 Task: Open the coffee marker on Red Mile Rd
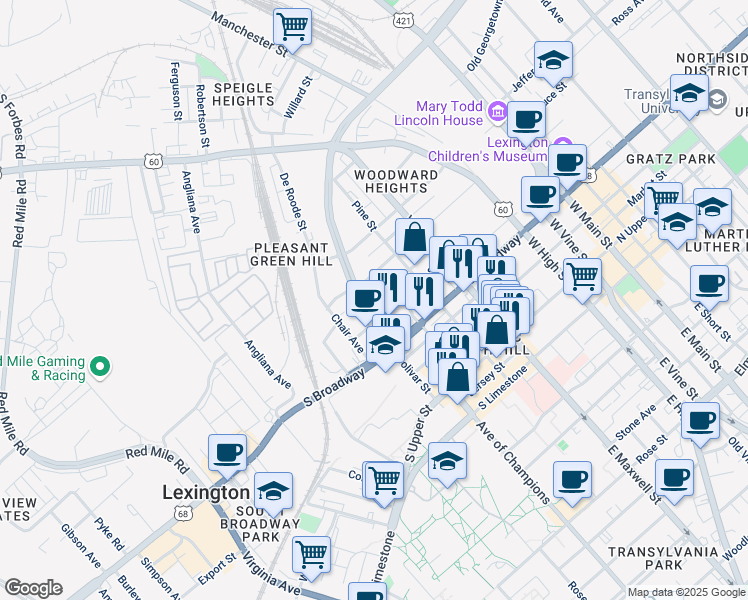[228, 453]
